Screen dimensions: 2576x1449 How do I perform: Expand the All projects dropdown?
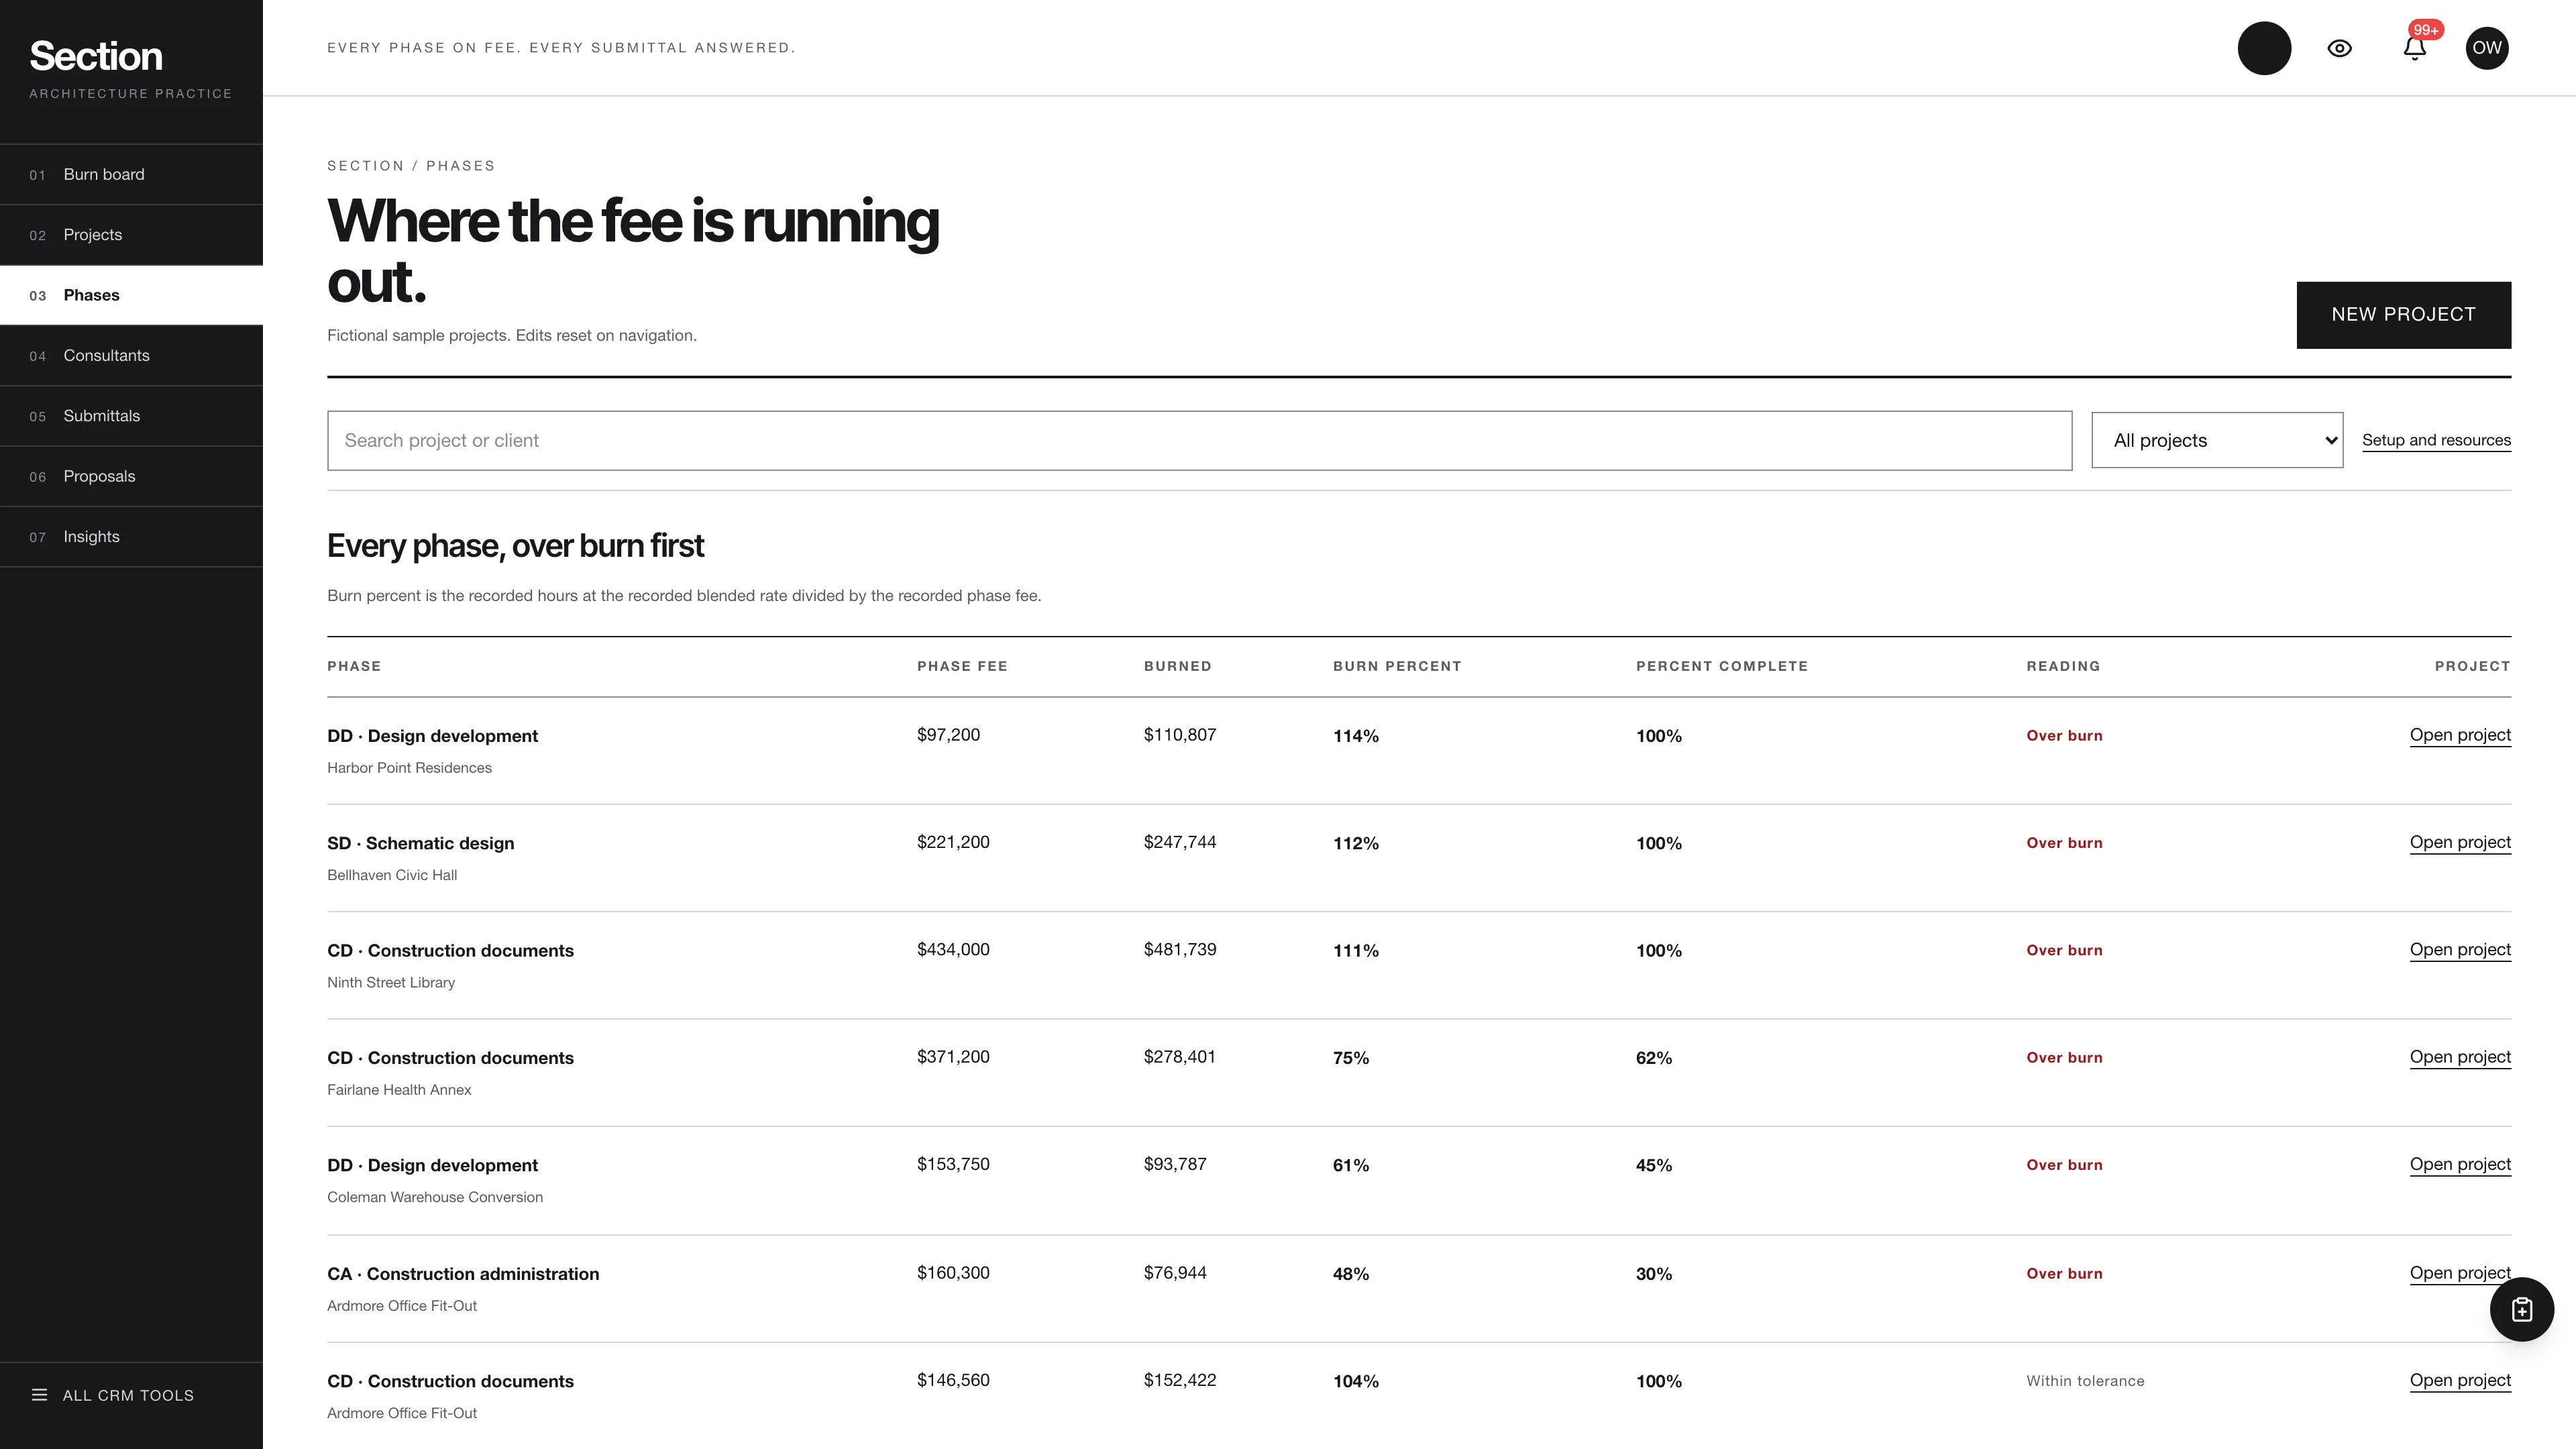click(2217, 440)
